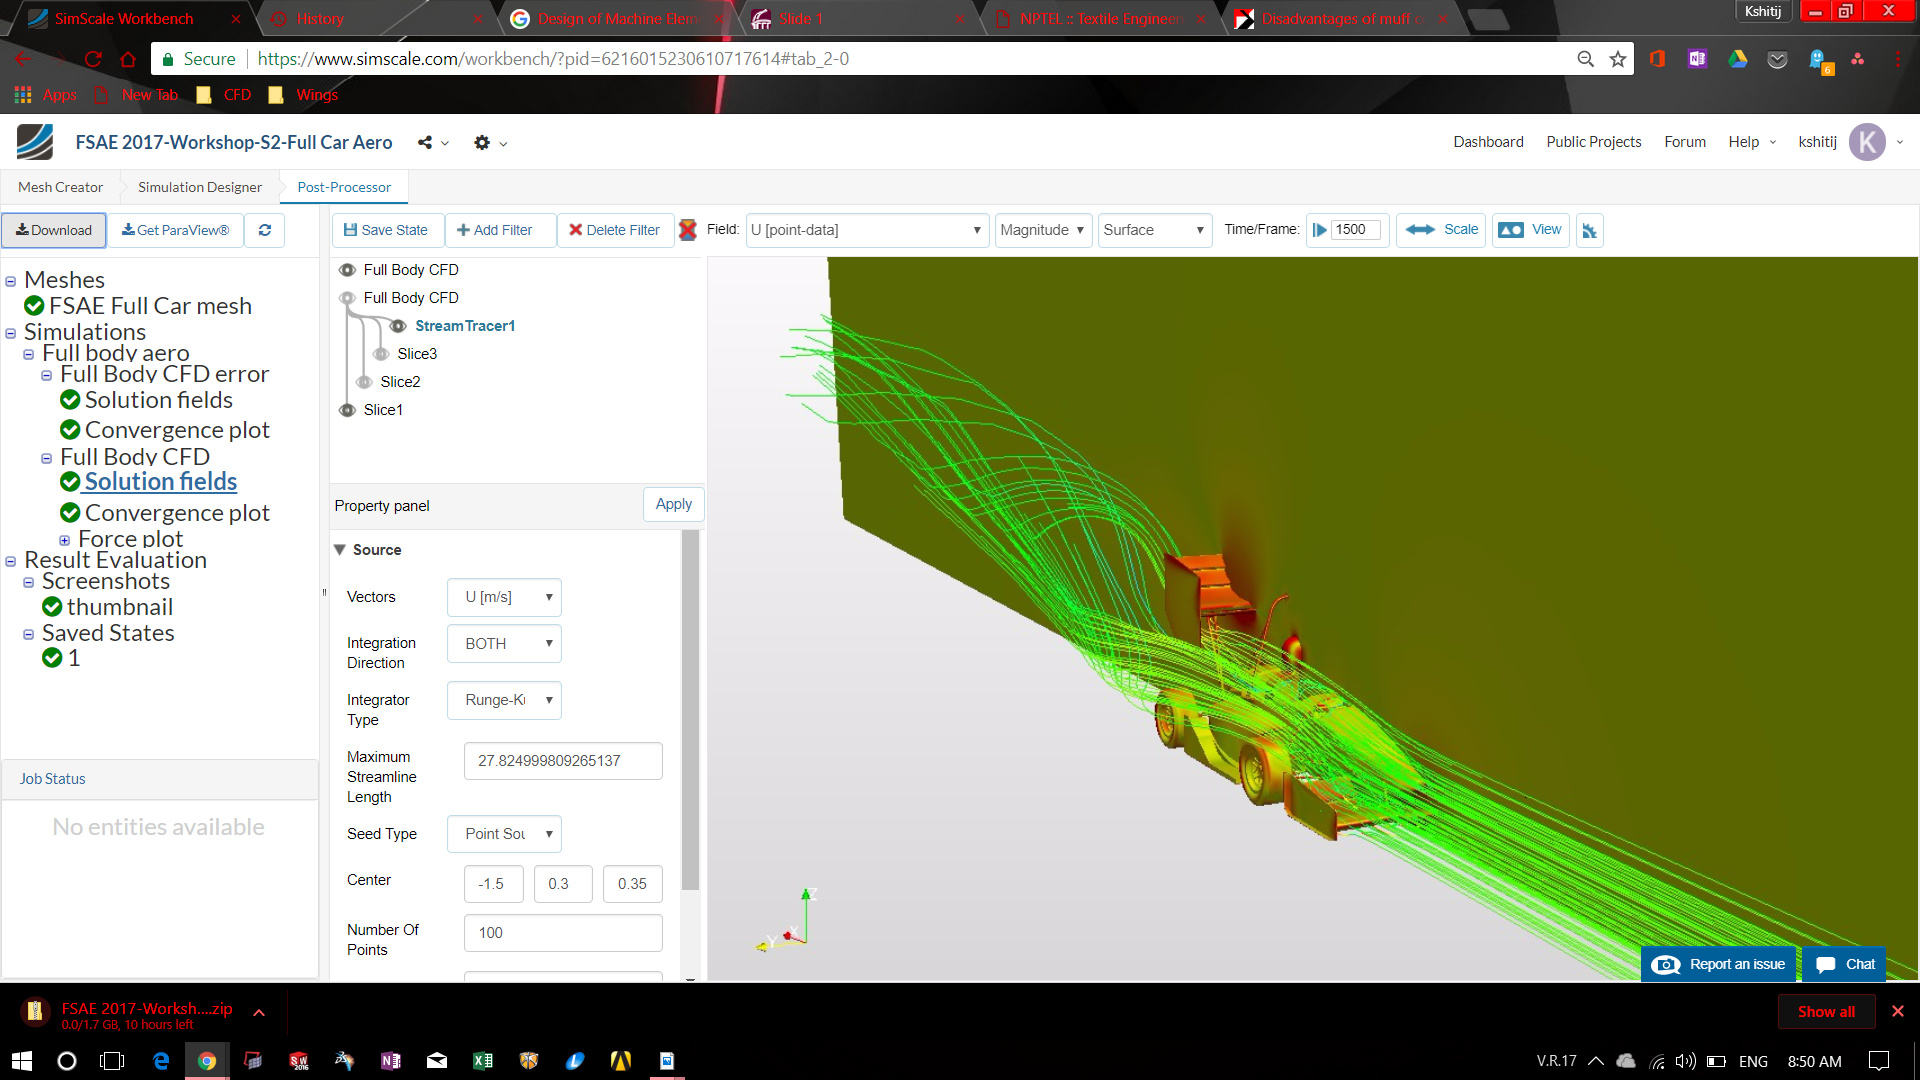Switch to the Simulation Designer tab
The height and width of the screenshot is (1080, 1920).
click(x=200, y=187)
